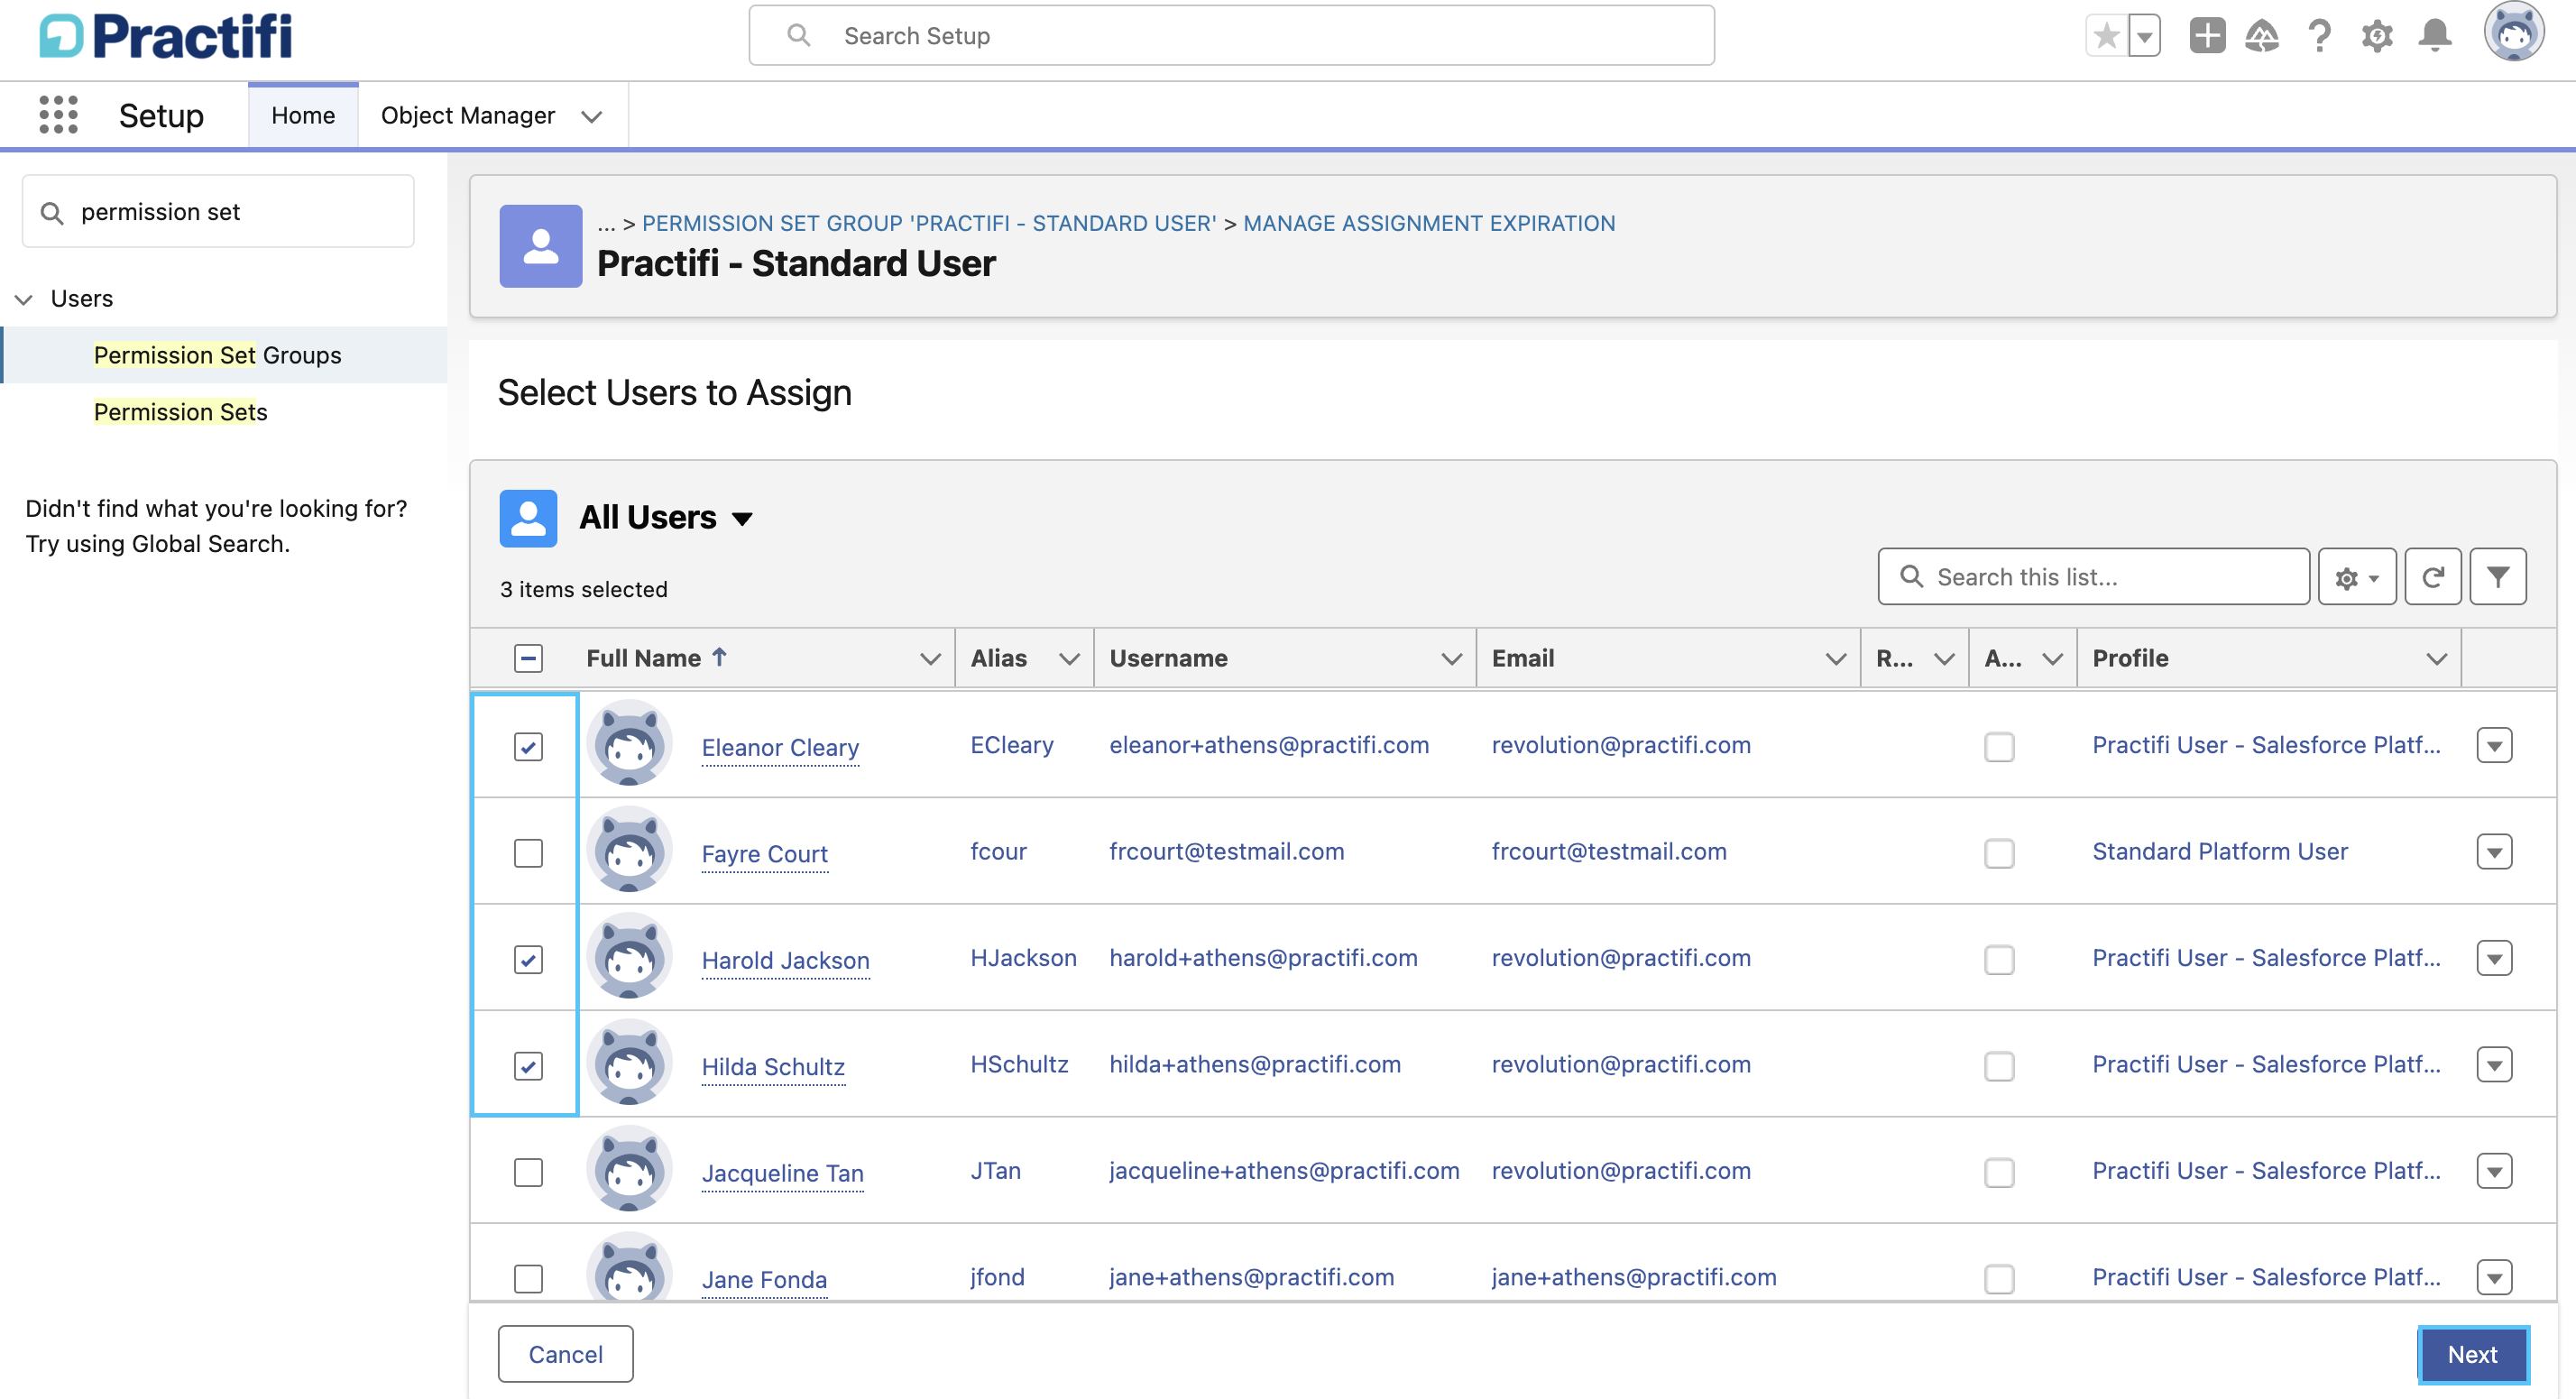This screenshot has width=2576, height=1399.
Task: Open Alias column menu
Action: pyautogui.click(x=1069, y=659)
